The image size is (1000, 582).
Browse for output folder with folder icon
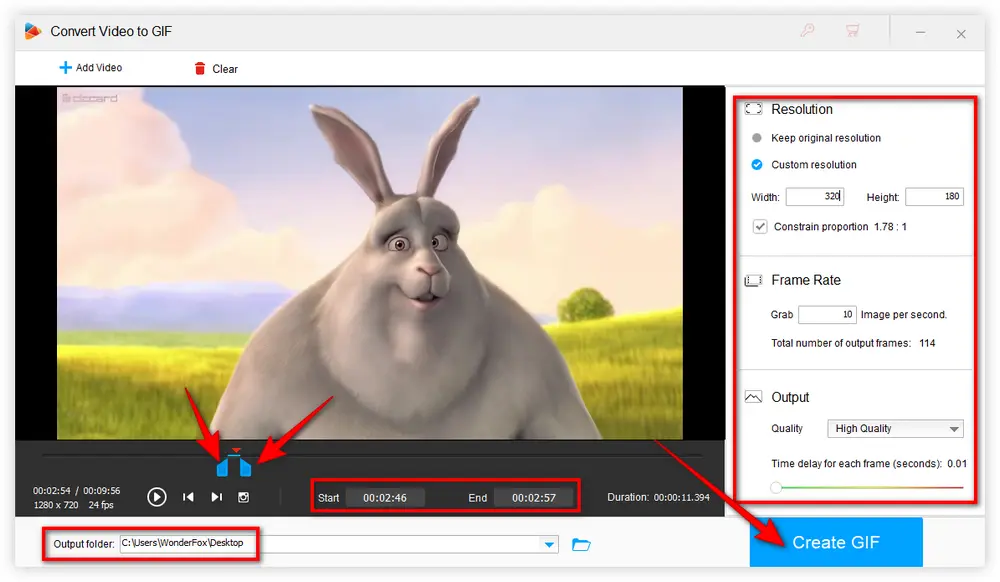581,544
